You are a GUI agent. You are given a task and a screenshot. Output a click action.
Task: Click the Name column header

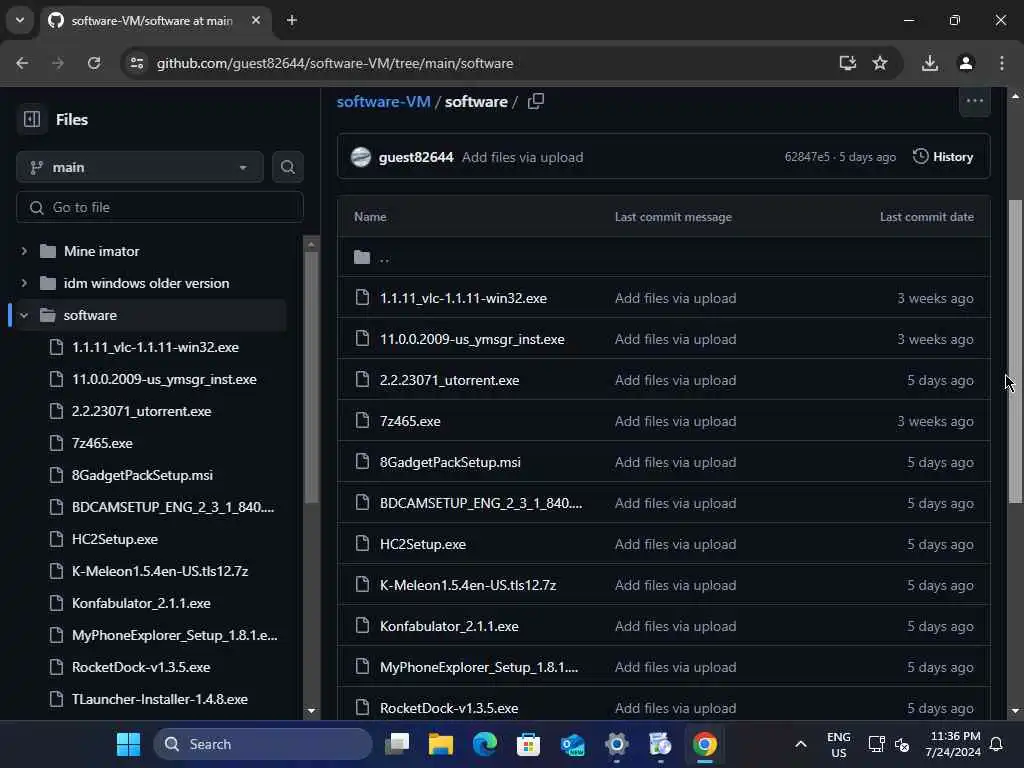(370, 216)
